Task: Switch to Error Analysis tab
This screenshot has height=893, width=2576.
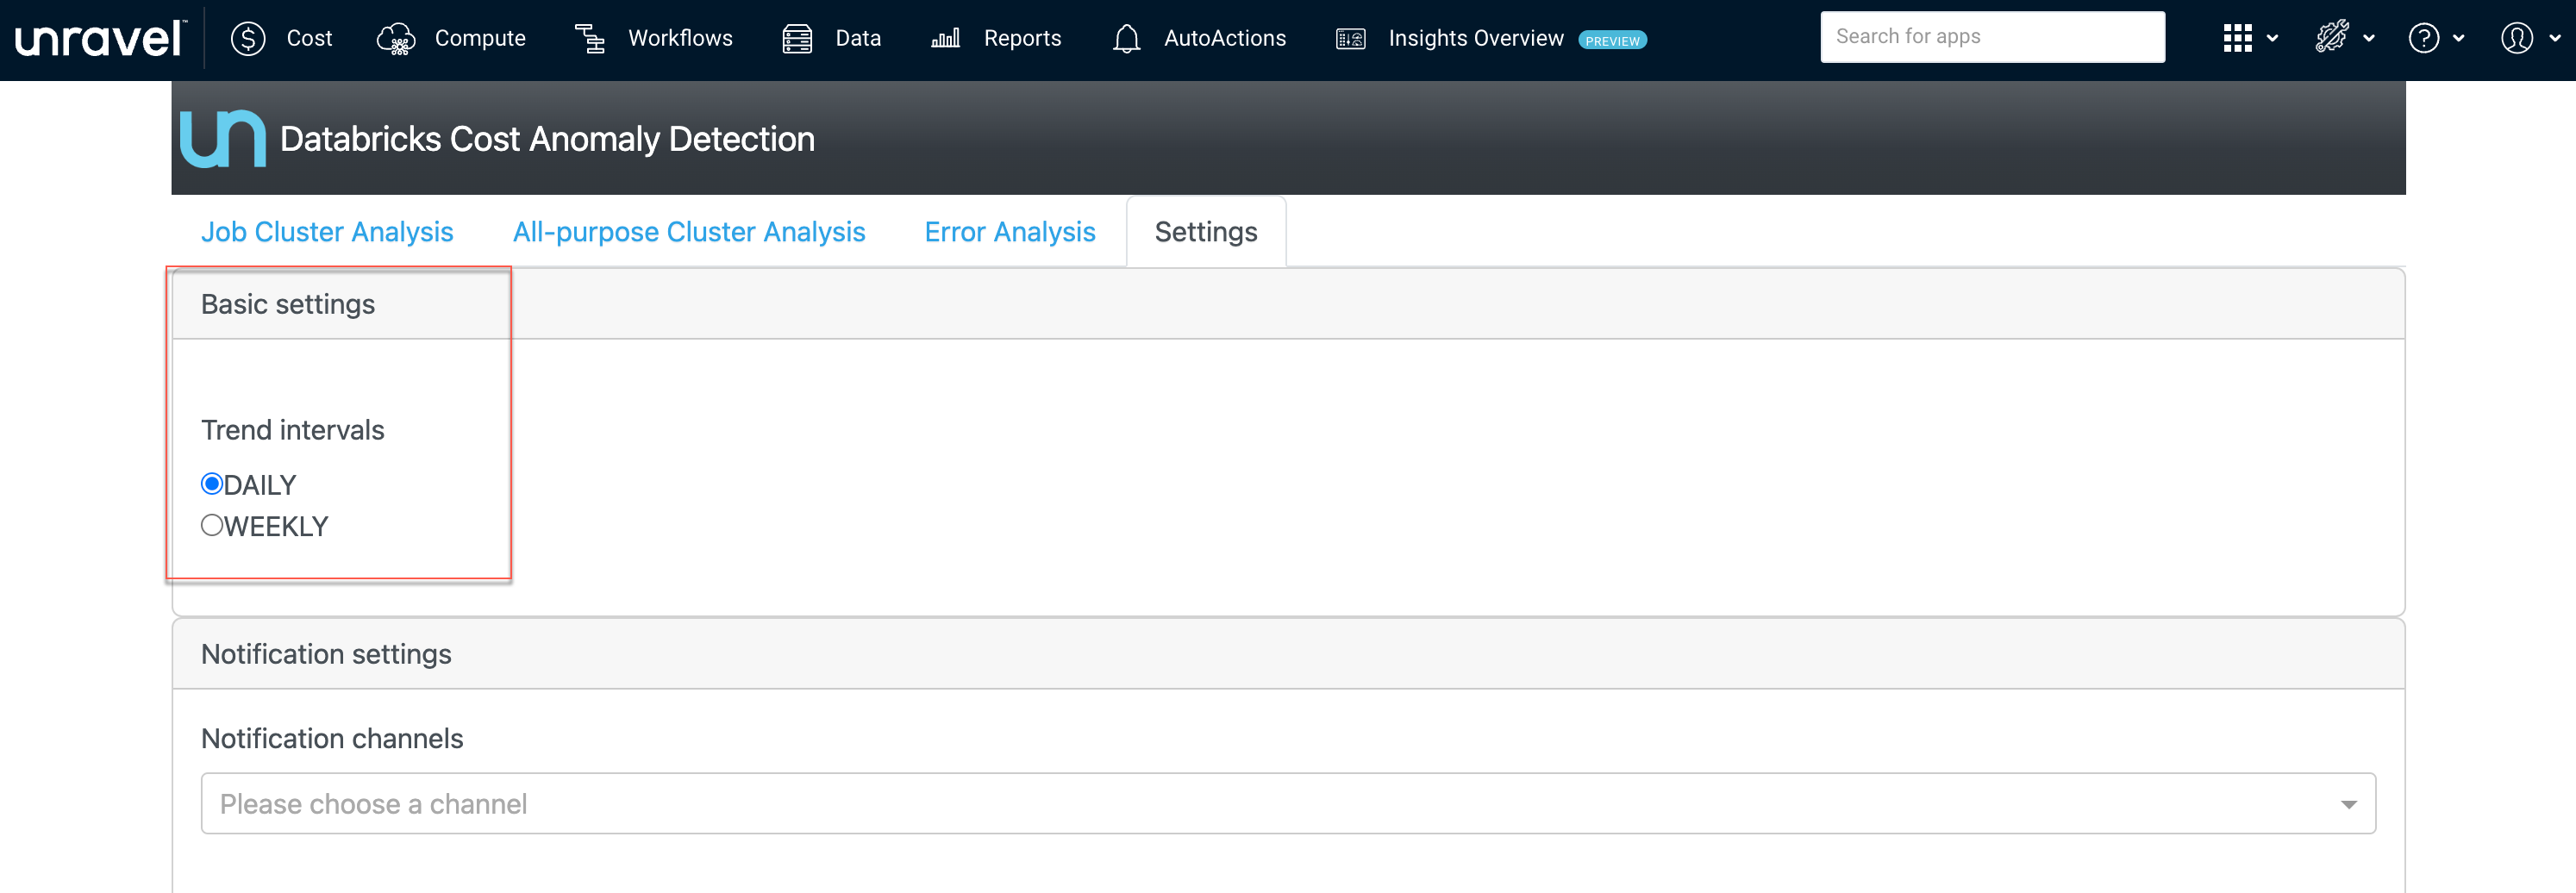Action: pos(1009,232)
